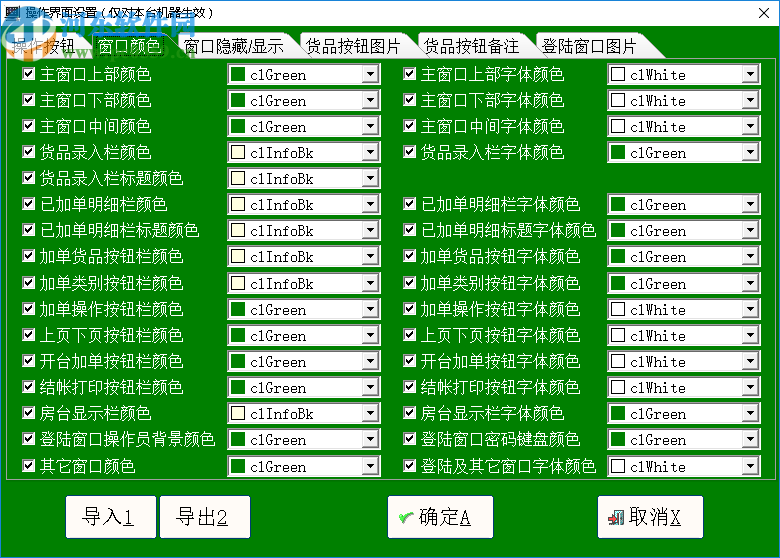Open 加单货品按钮字体颜色 dropdown arrow
This screenshot has height=558, width=780.
coord(750,257)
